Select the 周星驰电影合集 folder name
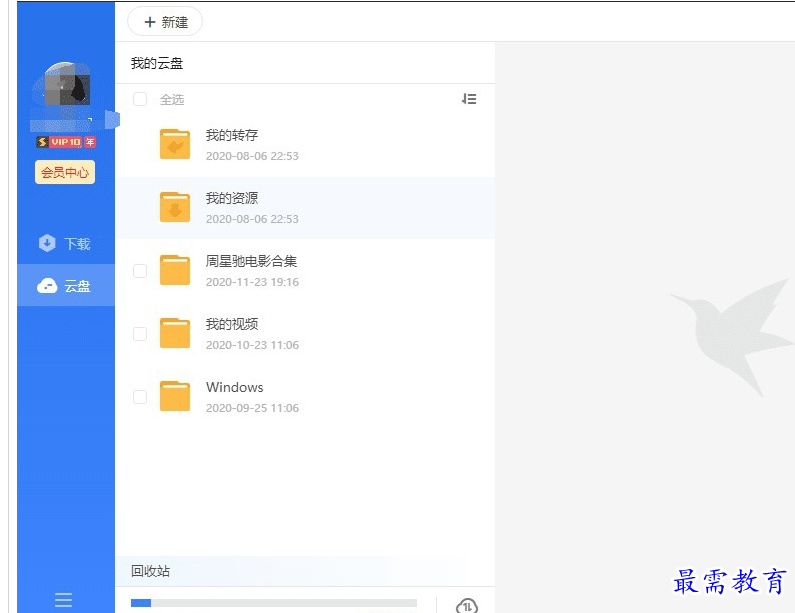The image size is (795, 613). pyautogui.click(x=251, y=261)
